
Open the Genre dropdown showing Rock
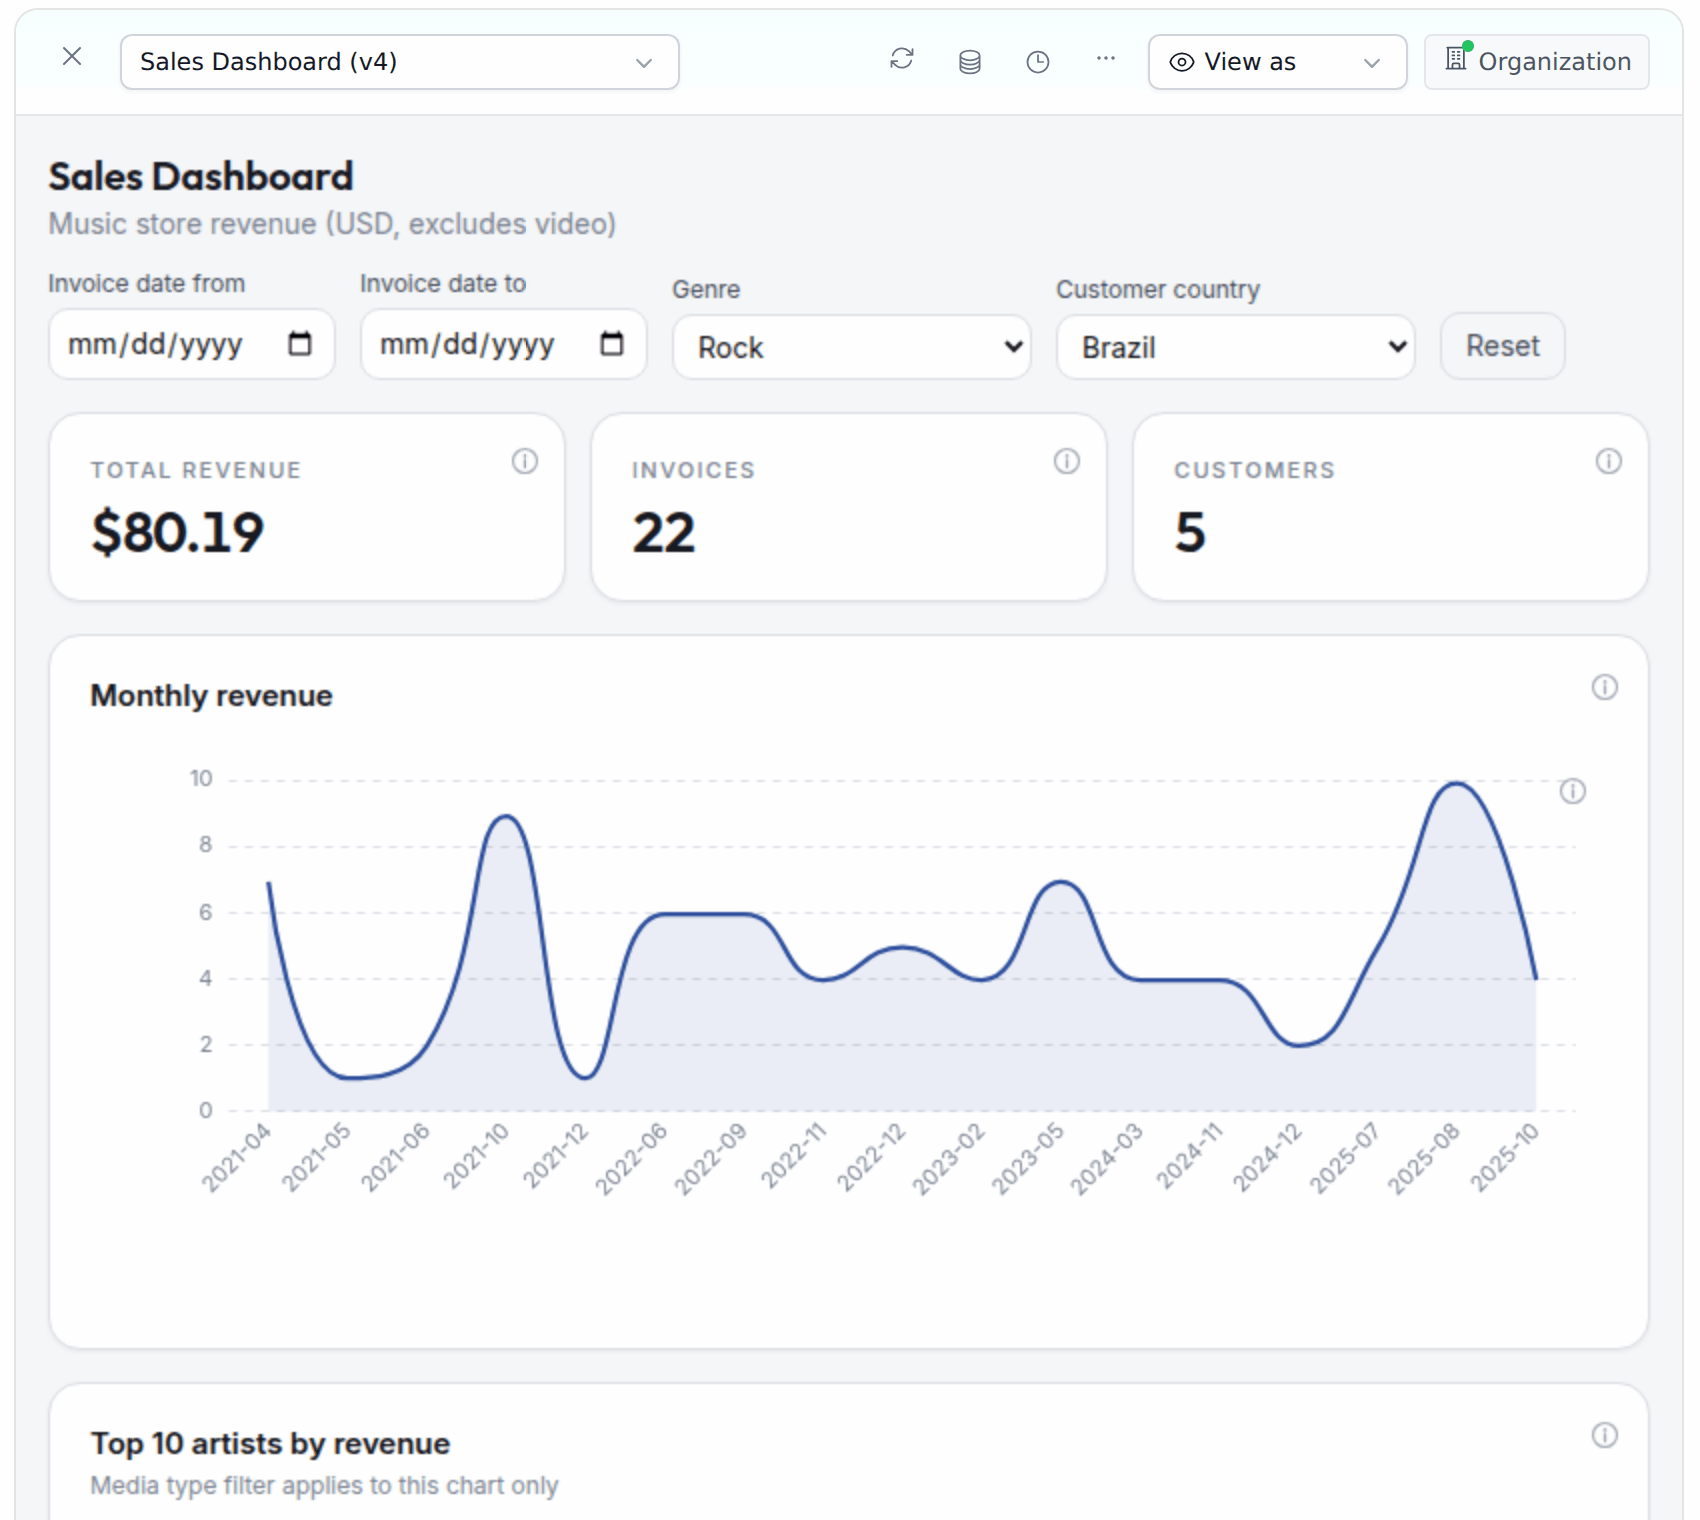852,347
